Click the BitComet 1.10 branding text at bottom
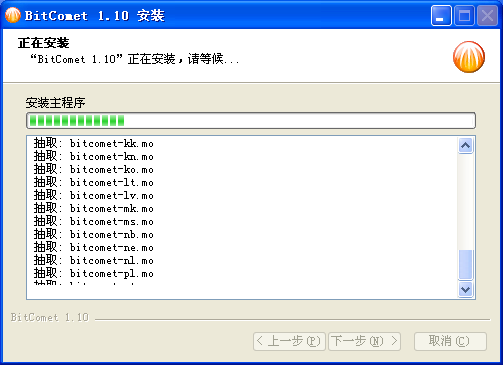Viewport: 503px width, 365px height. click(x=50, y=317)
